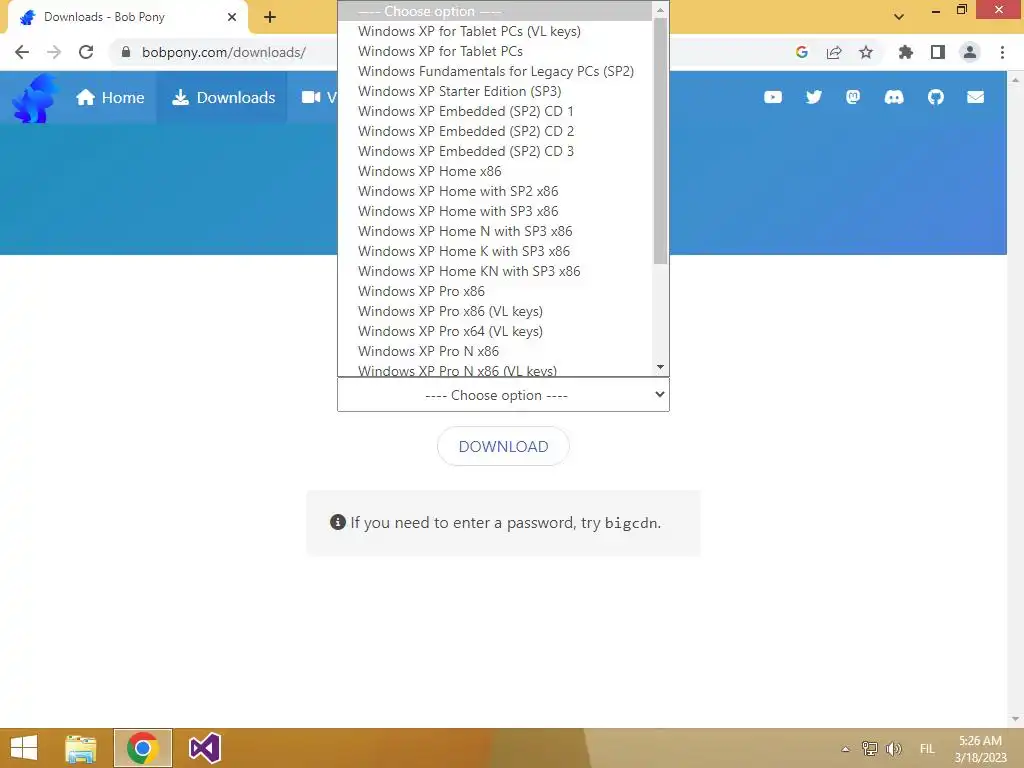This screenshot has width=1024, height=768.
Task: Click the network tray icon
Action: (x=869, y=748)
